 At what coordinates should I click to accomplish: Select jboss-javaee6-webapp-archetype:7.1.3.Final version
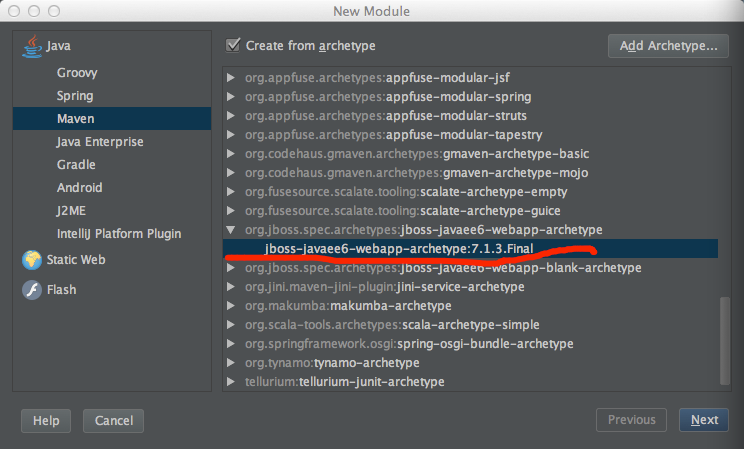tap(470, 249)
